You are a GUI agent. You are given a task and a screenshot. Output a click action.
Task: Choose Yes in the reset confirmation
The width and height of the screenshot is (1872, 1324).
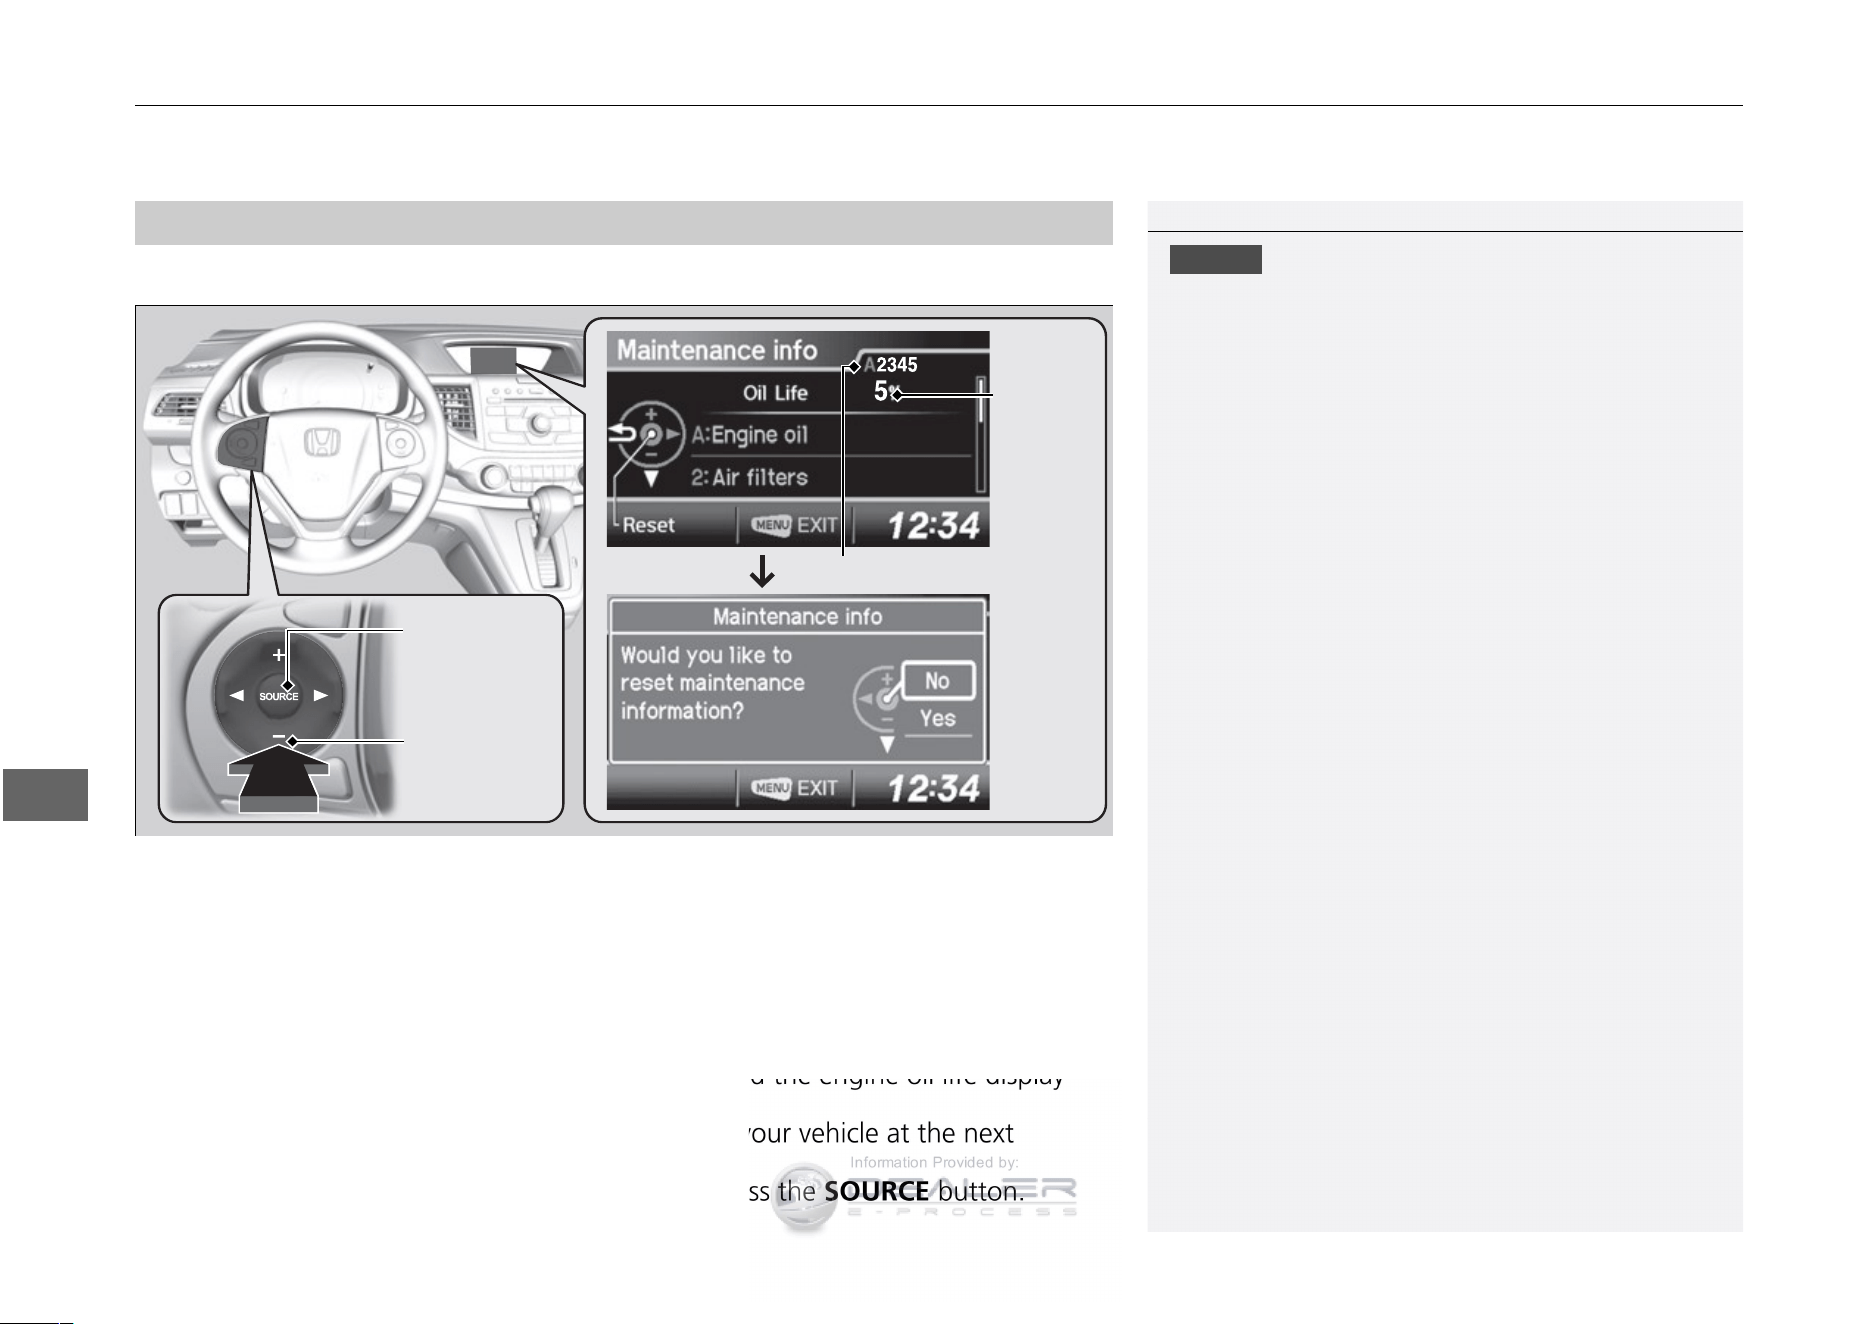pos(938,718)
